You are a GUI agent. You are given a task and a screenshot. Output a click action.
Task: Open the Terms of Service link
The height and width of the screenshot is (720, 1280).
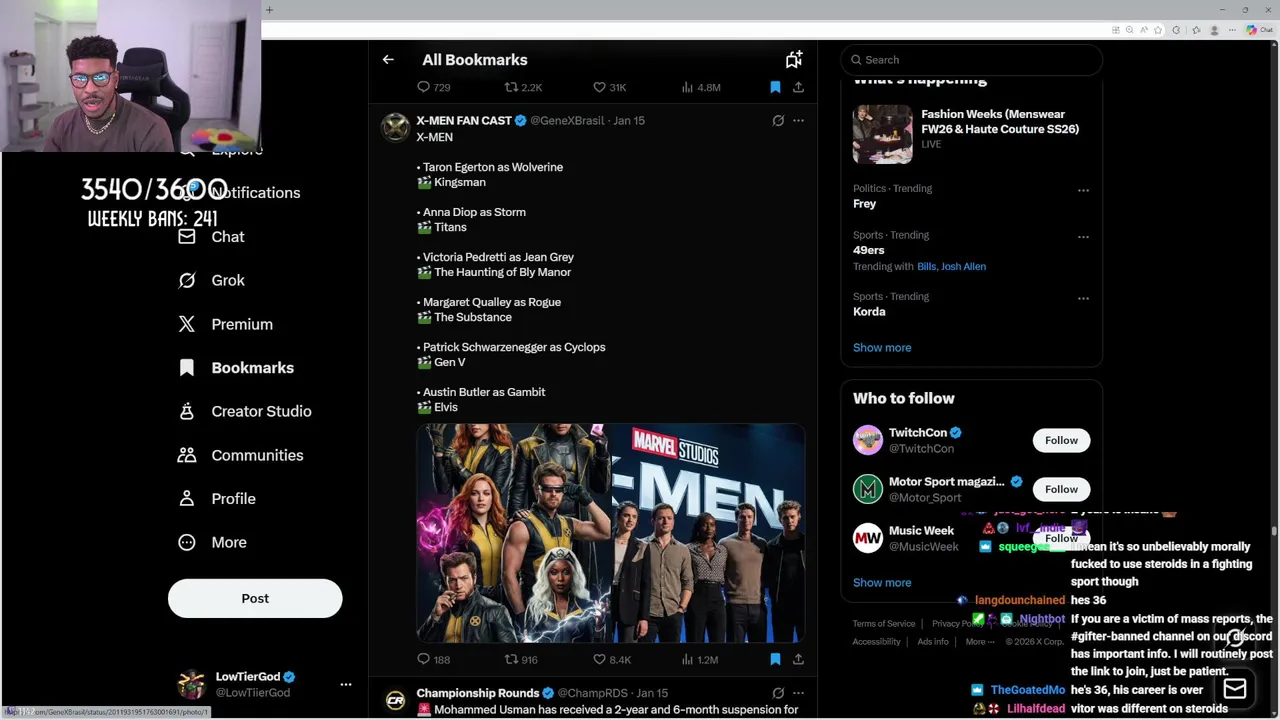click(884, 624)
